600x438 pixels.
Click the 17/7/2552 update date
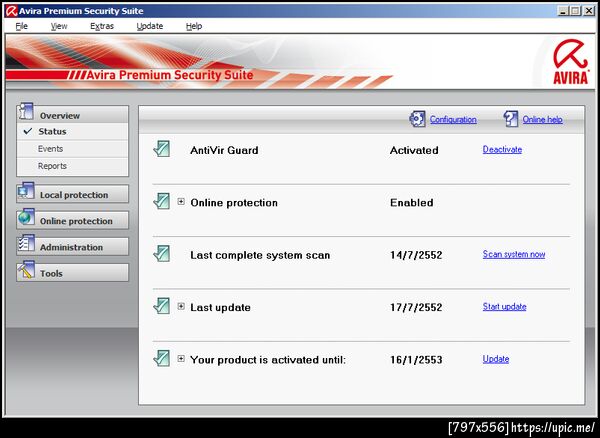416,307
